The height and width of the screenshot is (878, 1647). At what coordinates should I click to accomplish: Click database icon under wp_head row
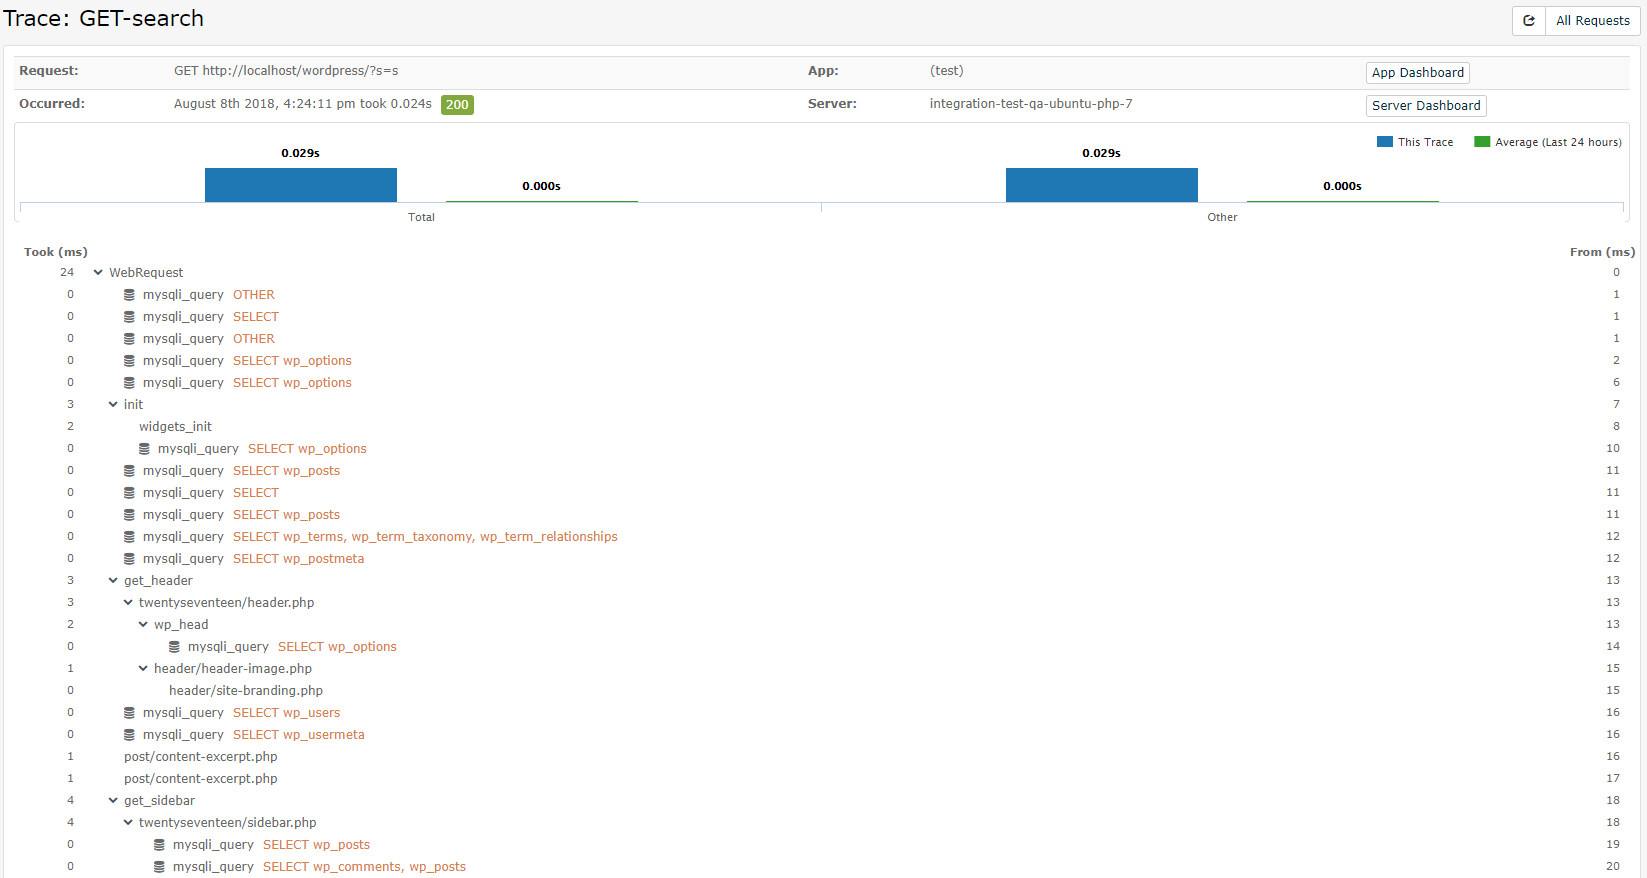(x=174, y=647)
